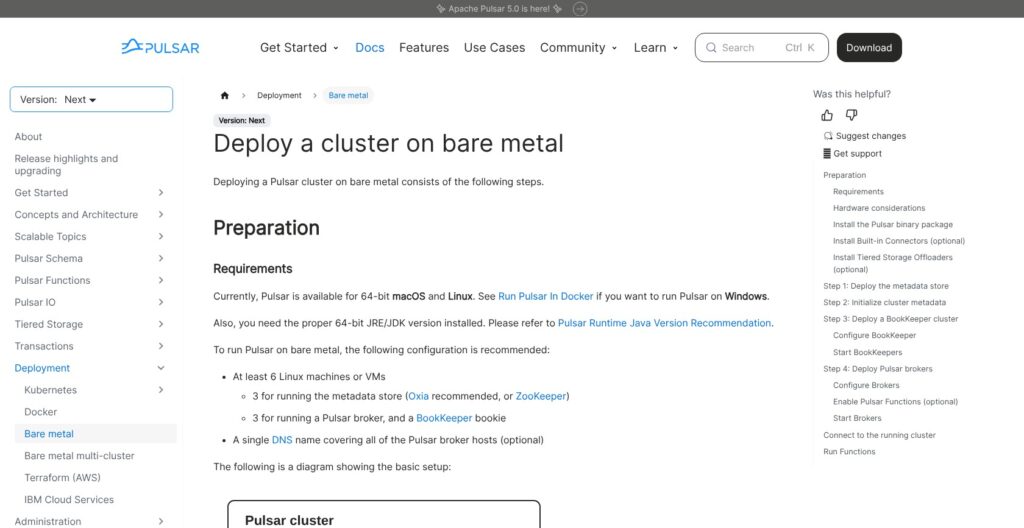The height and width of the screenshot is (528, 1024).
Task: Expand the Administration chevron
Action: click(161, 521)
